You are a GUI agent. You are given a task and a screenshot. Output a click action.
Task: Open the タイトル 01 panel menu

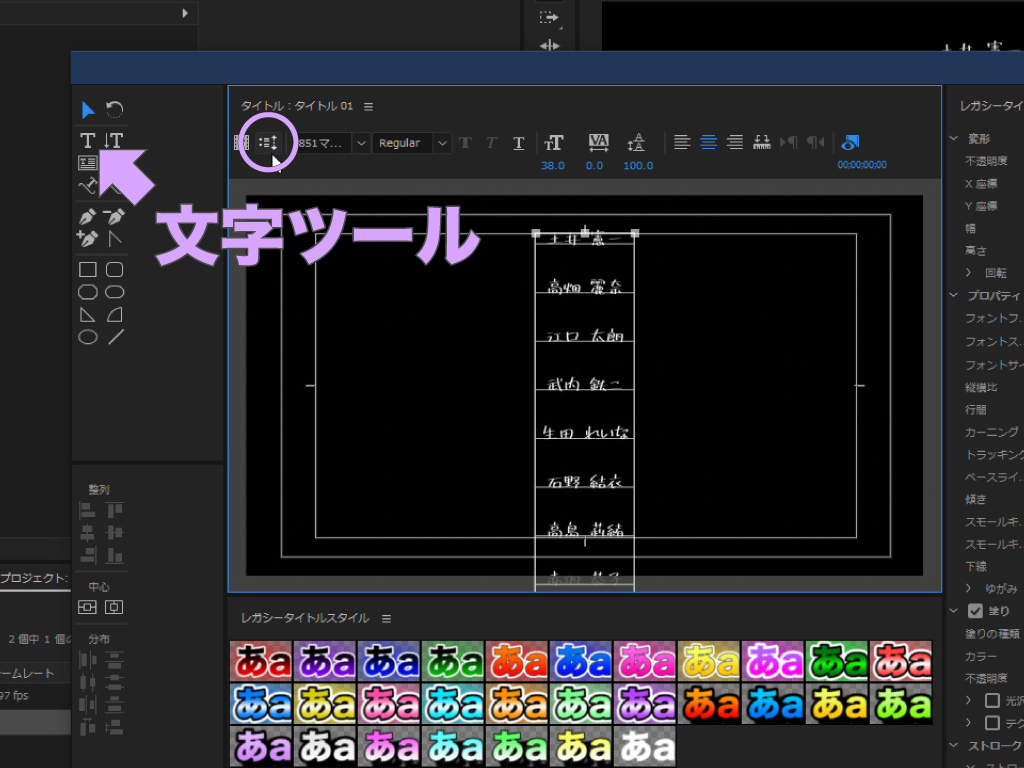(x=368, y=106)
